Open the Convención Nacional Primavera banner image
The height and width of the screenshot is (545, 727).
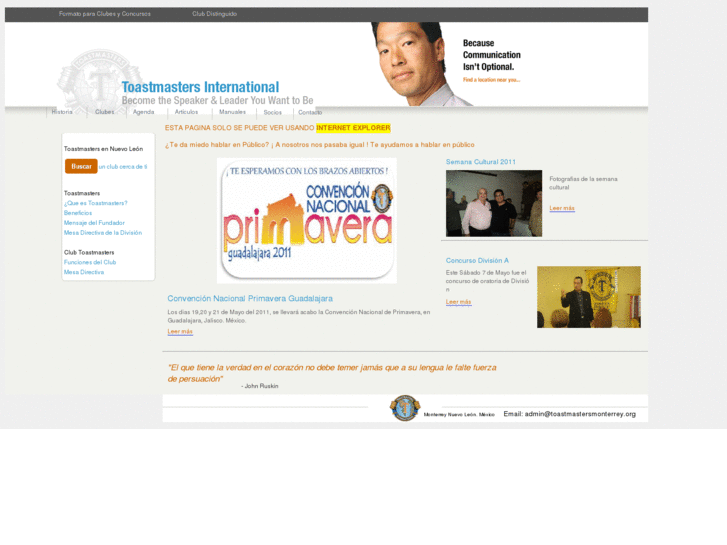[x=307, y=220]
